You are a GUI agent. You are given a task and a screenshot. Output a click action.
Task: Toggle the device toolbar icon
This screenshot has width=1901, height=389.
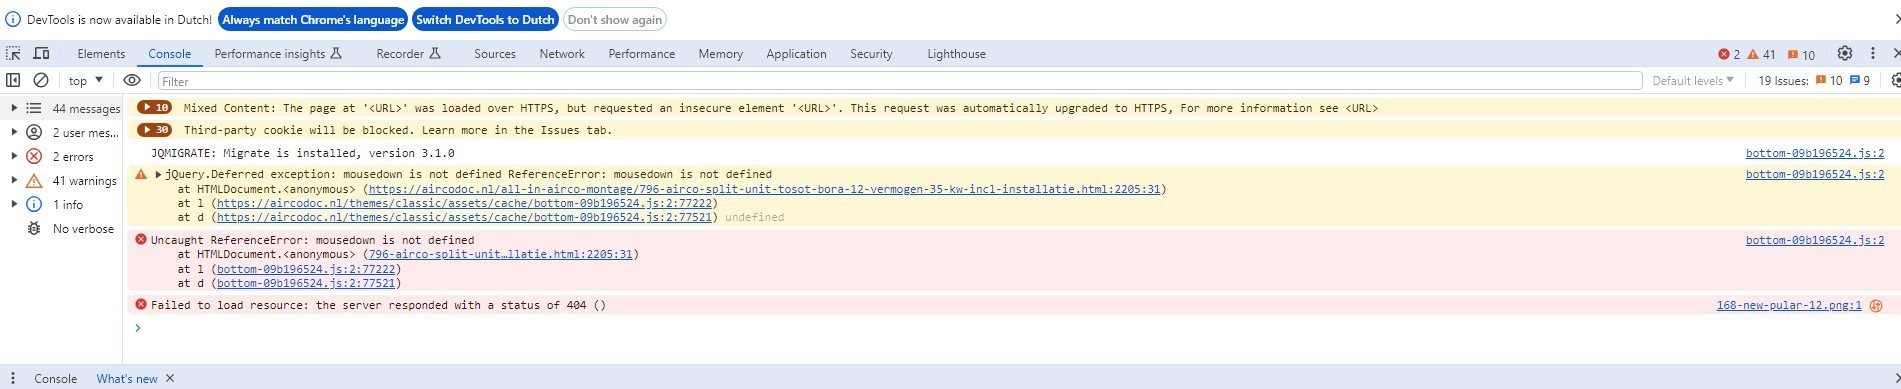(x=42, y=54)
